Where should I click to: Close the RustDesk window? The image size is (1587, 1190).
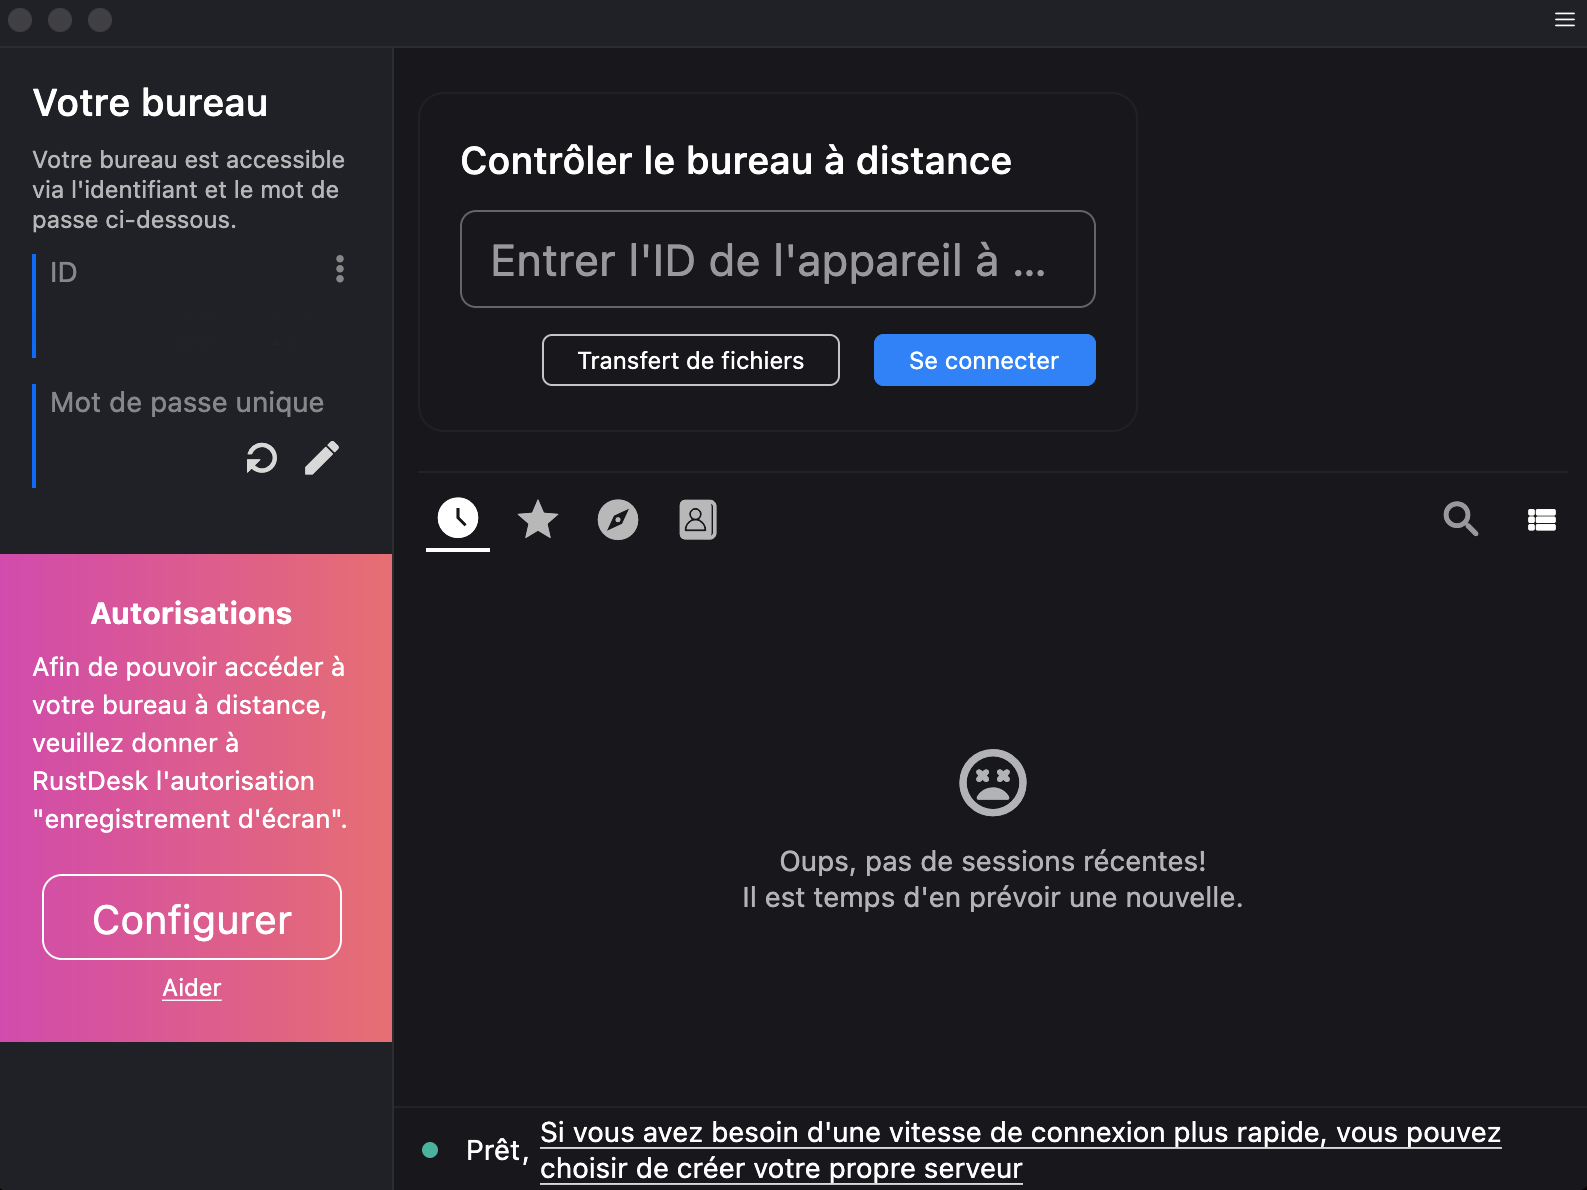[x=20, y=20]
